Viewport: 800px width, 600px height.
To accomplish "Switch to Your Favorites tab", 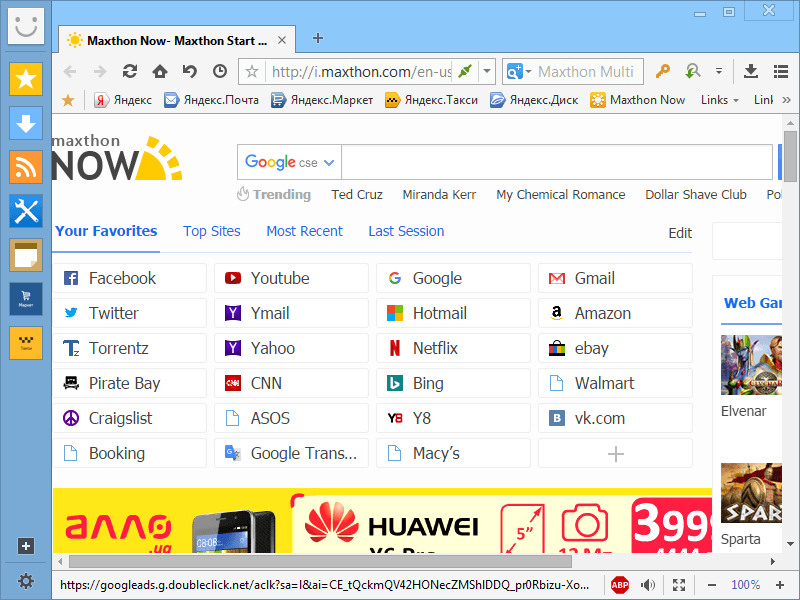I will pyautogui.click(x=106, y=231).
